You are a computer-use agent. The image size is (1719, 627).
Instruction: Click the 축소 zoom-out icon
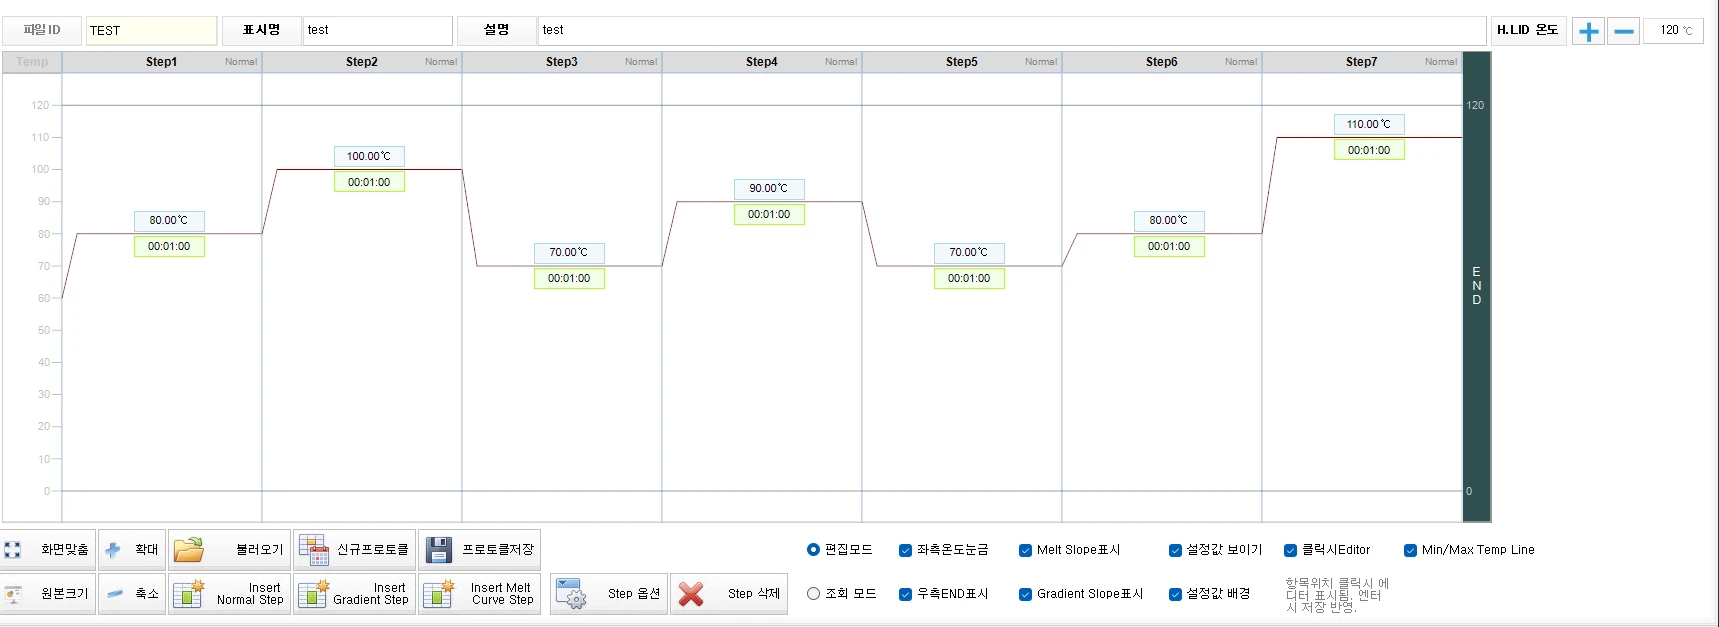115,594
